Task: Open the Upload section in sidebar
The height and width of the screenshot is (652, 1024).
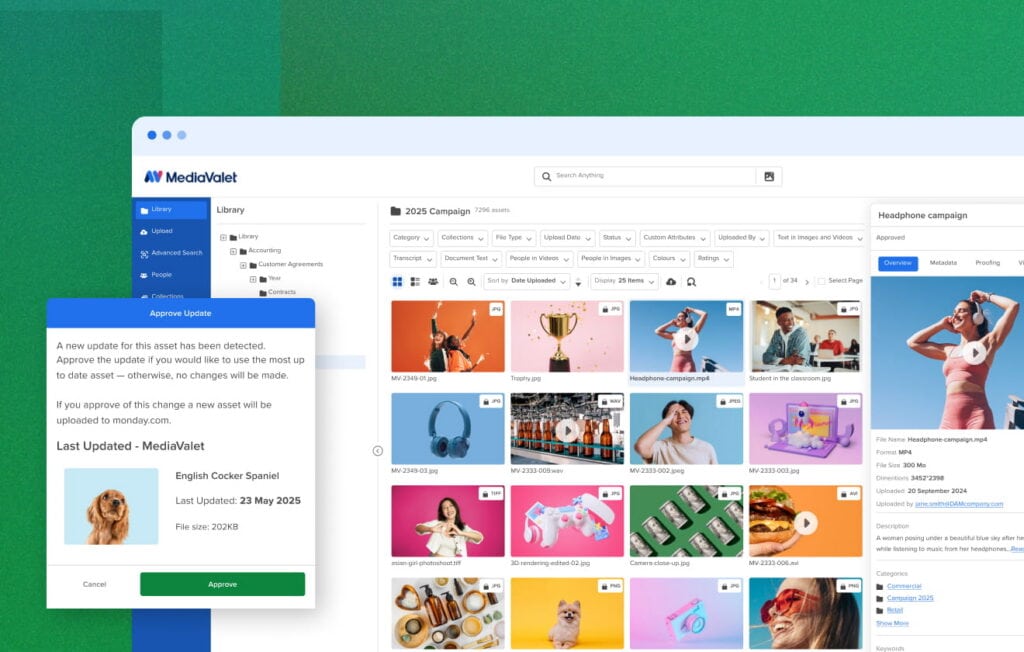Action: [x=157, y=231]
